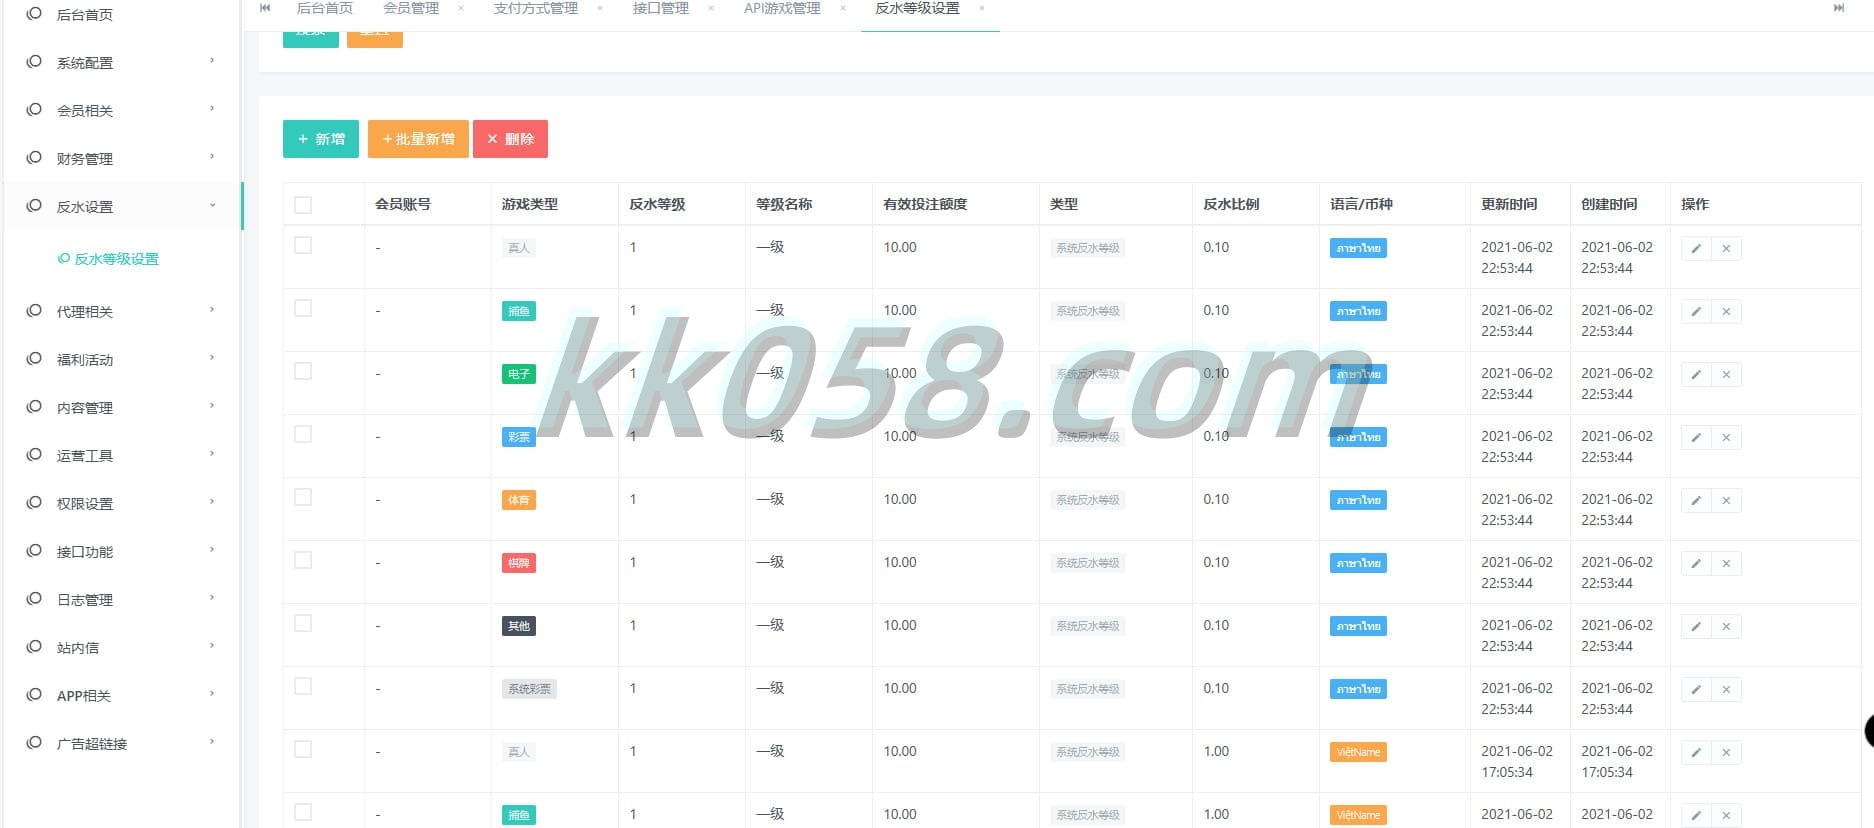1874x828 pixels.
Task: Switch to the 后台首页 tab
Action: point(325,8)
